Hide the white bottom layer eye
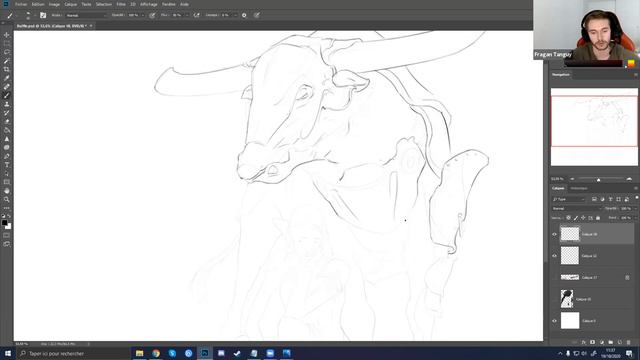Image resolution: width=640 pixels, height=360 pixels. tap(554, 321)
